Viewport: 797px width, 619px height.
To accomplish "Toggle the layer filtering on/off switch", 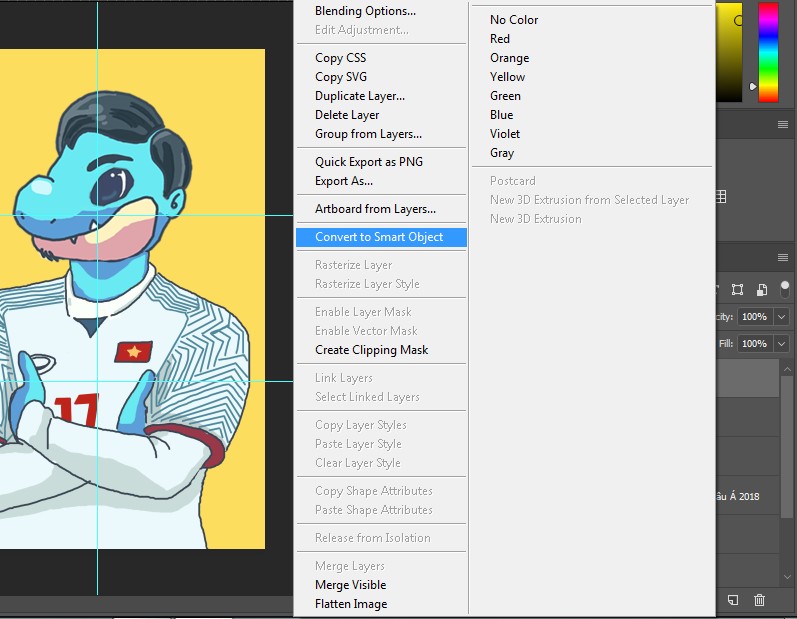I will pyautogui.click(x=785, y=288).
